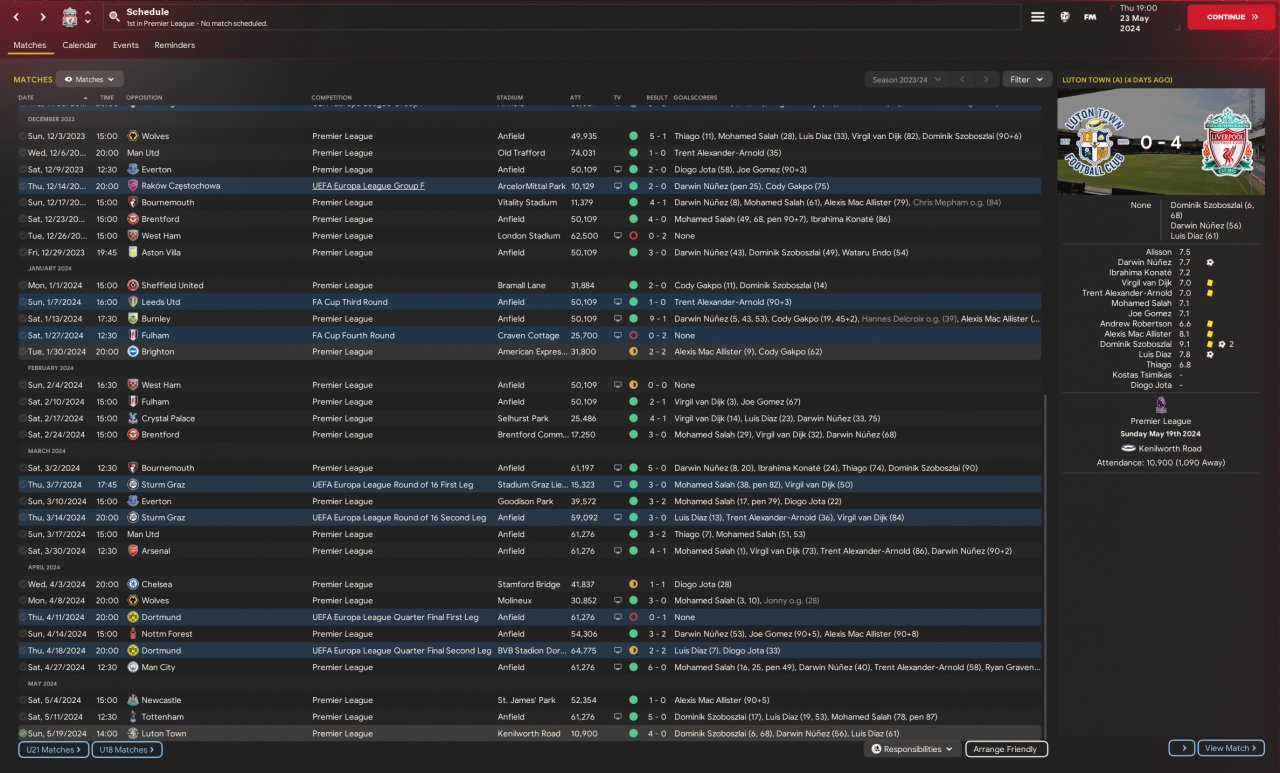Tick the selection circle on the Crystal Palace row
Image resolution: width=1280 pixels, height=773 pixels.
[x=22, y=418]
